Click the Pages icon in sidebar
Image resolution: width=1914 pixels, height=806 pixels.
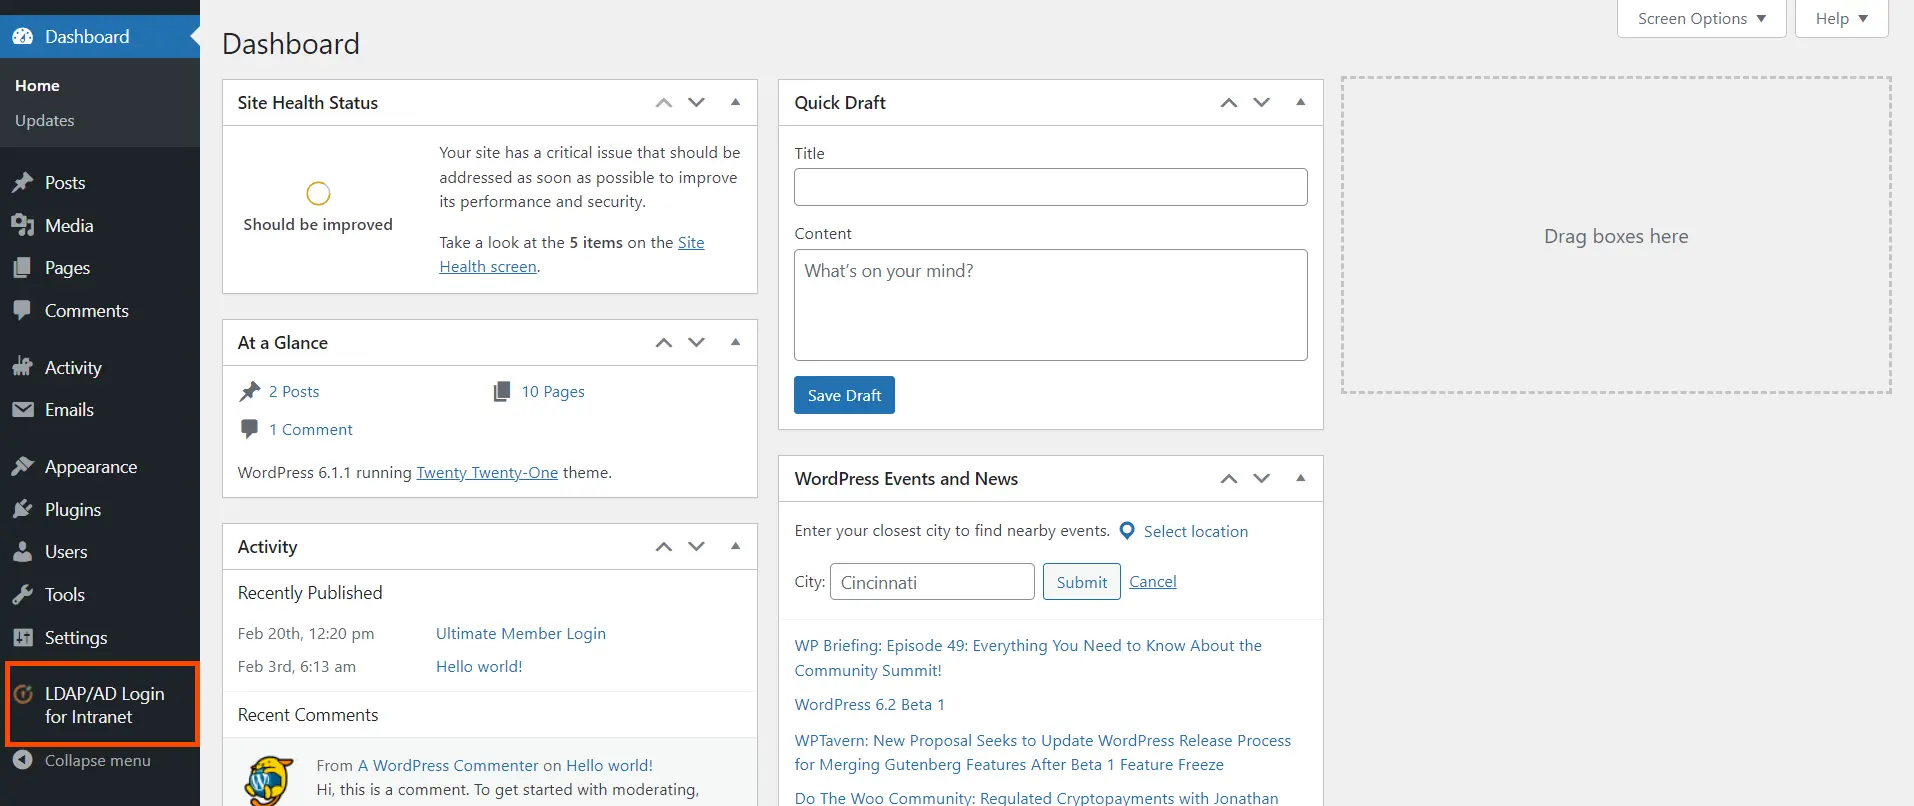coord(23,268)
